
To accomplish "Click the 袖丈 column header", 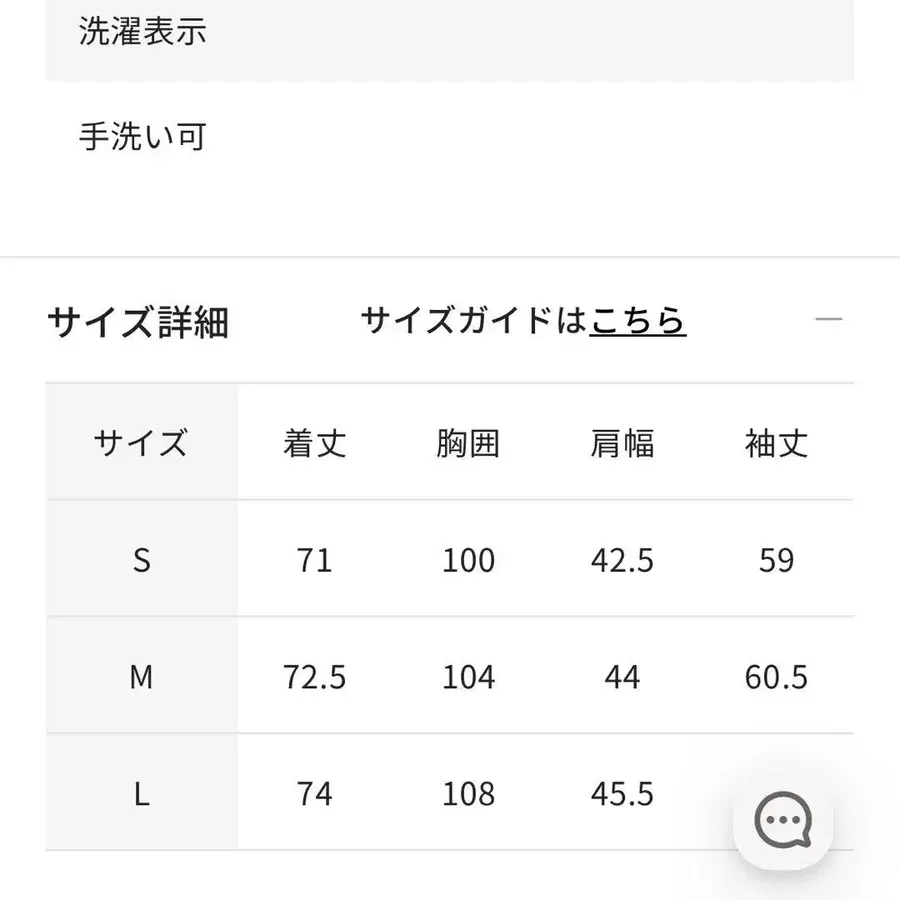I will (776, 443).
